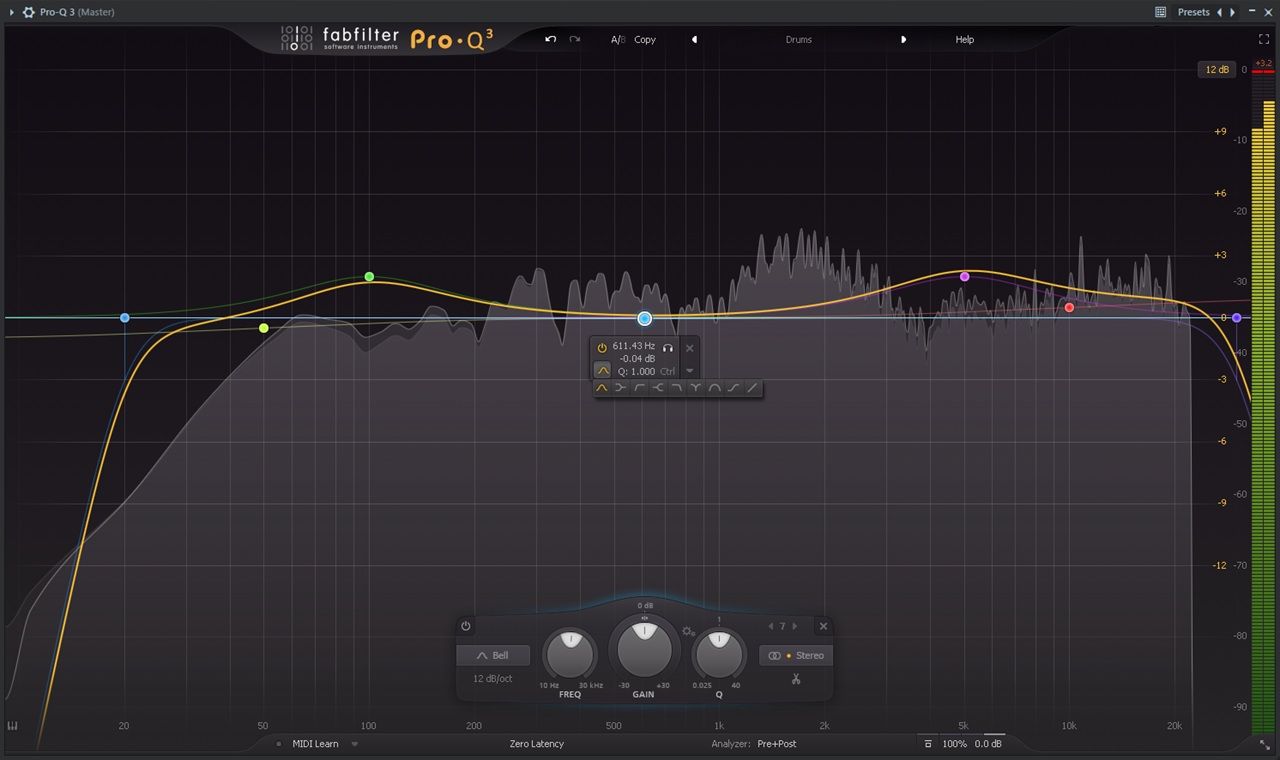Open the Stereo placement dropdown
The height and width of the screenshot is (760, 1280).
pyautogui.click(x=796, y=656)
